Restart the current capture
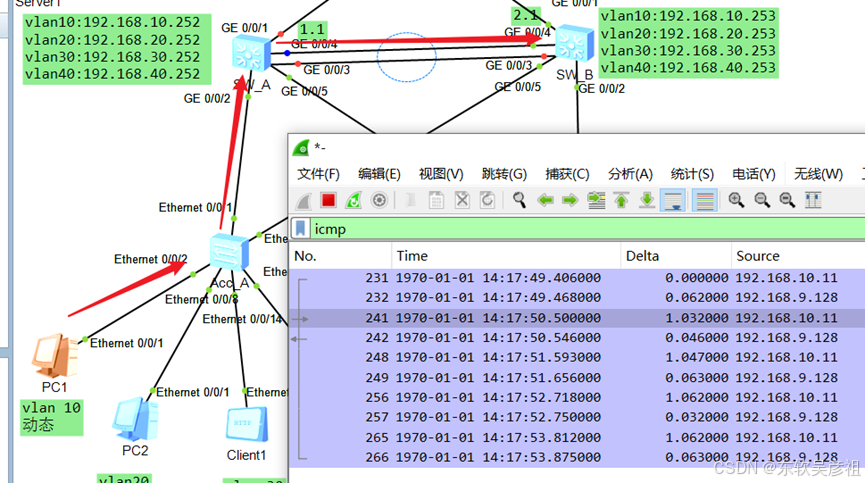865x483 pixels. [x=354, y=200]
